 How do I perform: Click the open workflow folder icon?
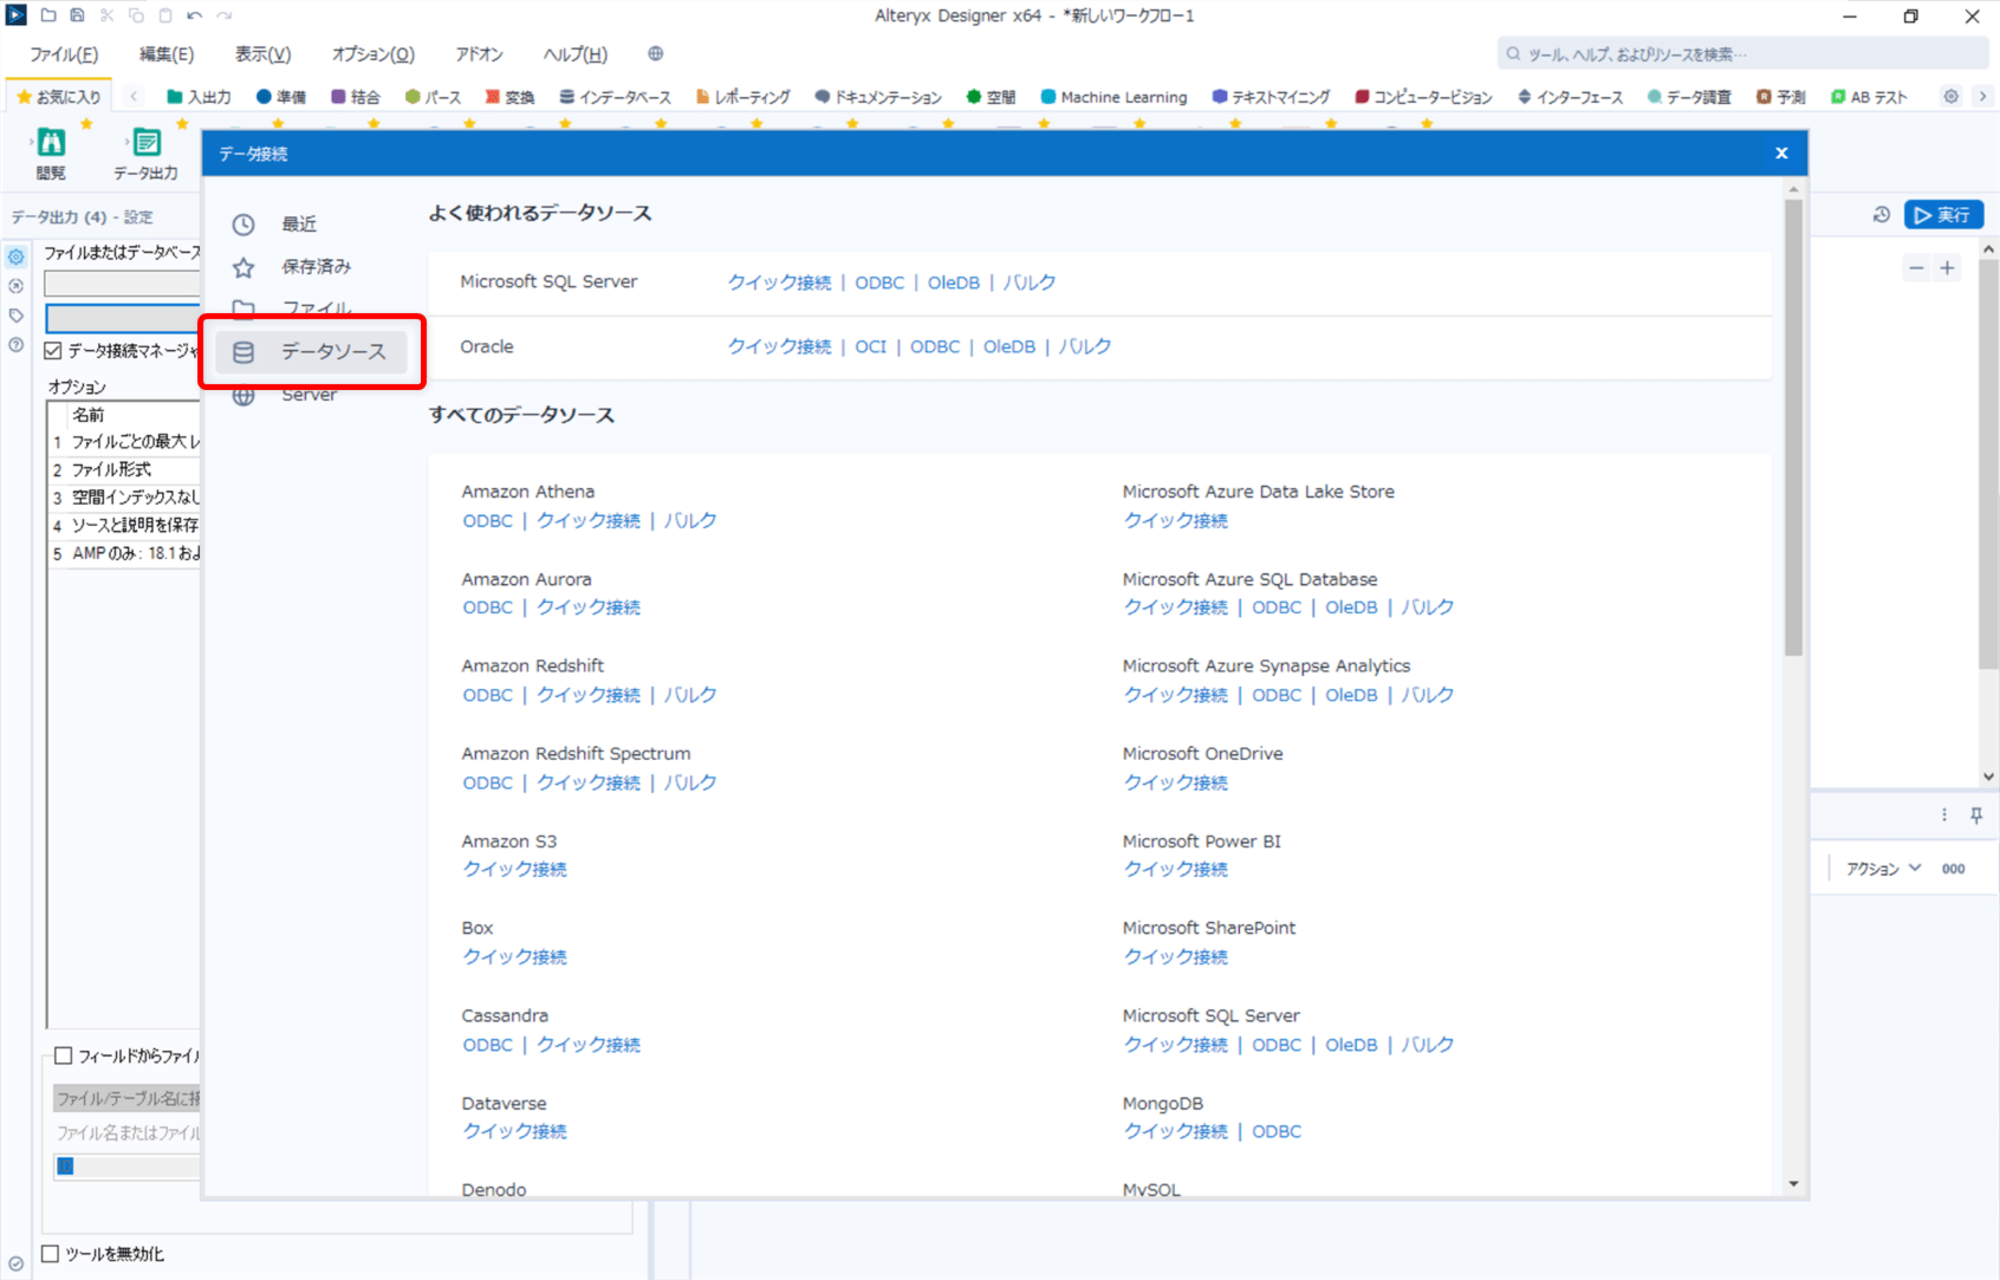pyautogui.click(x=48, y=15)
